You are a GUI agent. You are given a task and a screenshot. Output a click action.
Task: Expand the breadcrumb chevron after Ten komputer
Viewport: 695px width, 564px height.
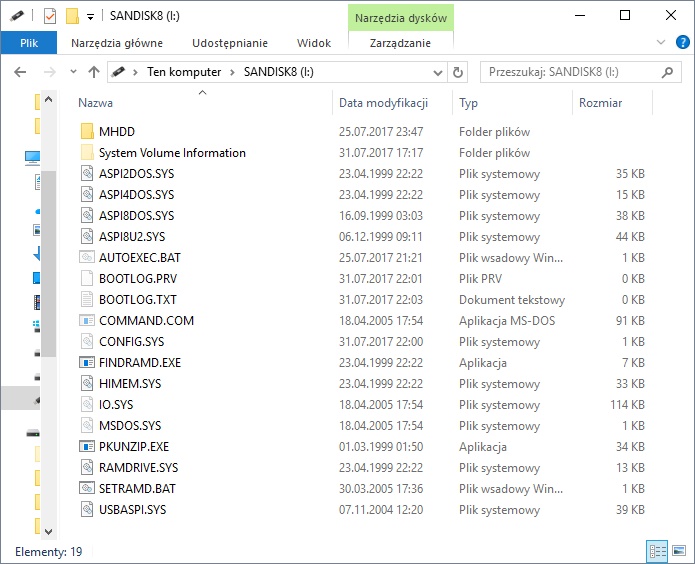click(232, 72)
